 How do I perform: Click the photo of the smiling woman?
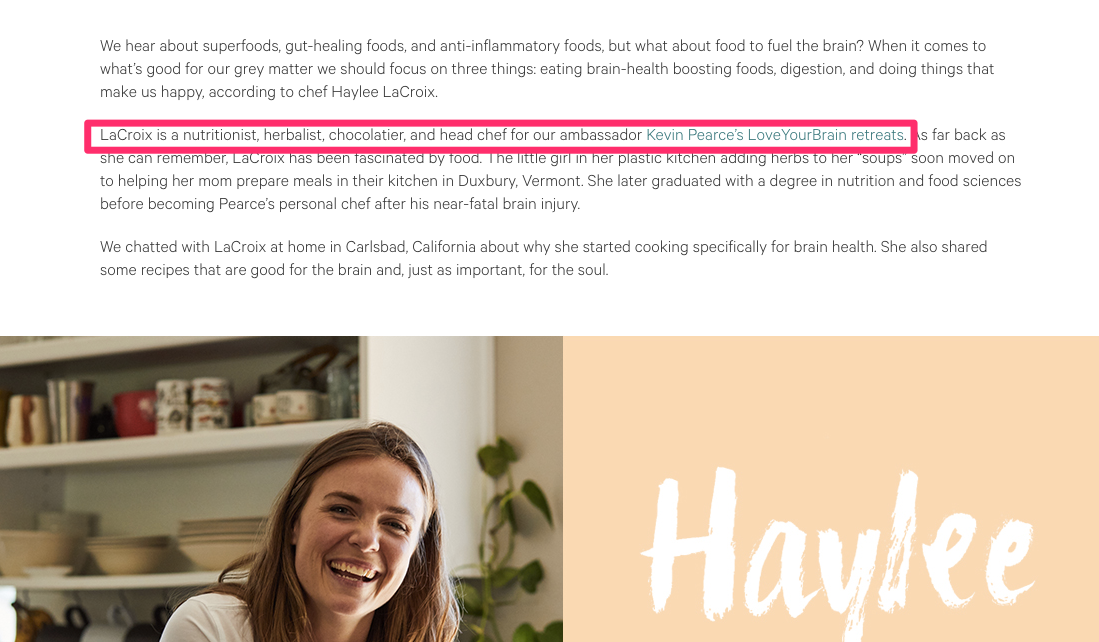(281, 489)
